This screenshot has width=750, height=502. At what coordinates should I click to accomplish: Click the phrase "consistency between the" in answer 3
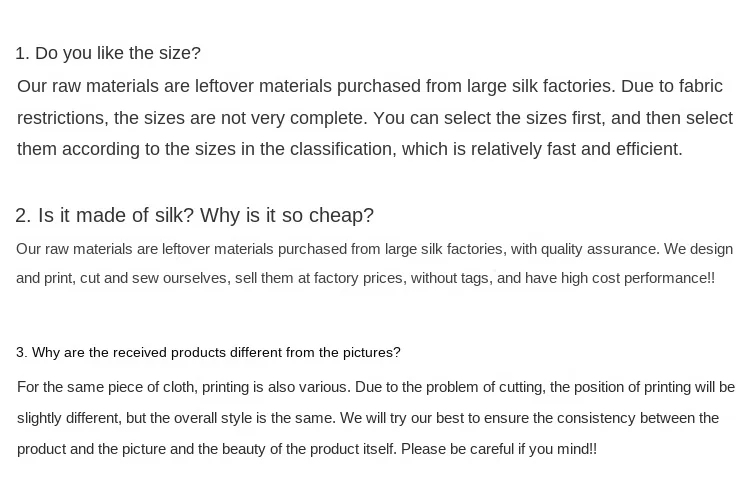(x=638, y=418)
